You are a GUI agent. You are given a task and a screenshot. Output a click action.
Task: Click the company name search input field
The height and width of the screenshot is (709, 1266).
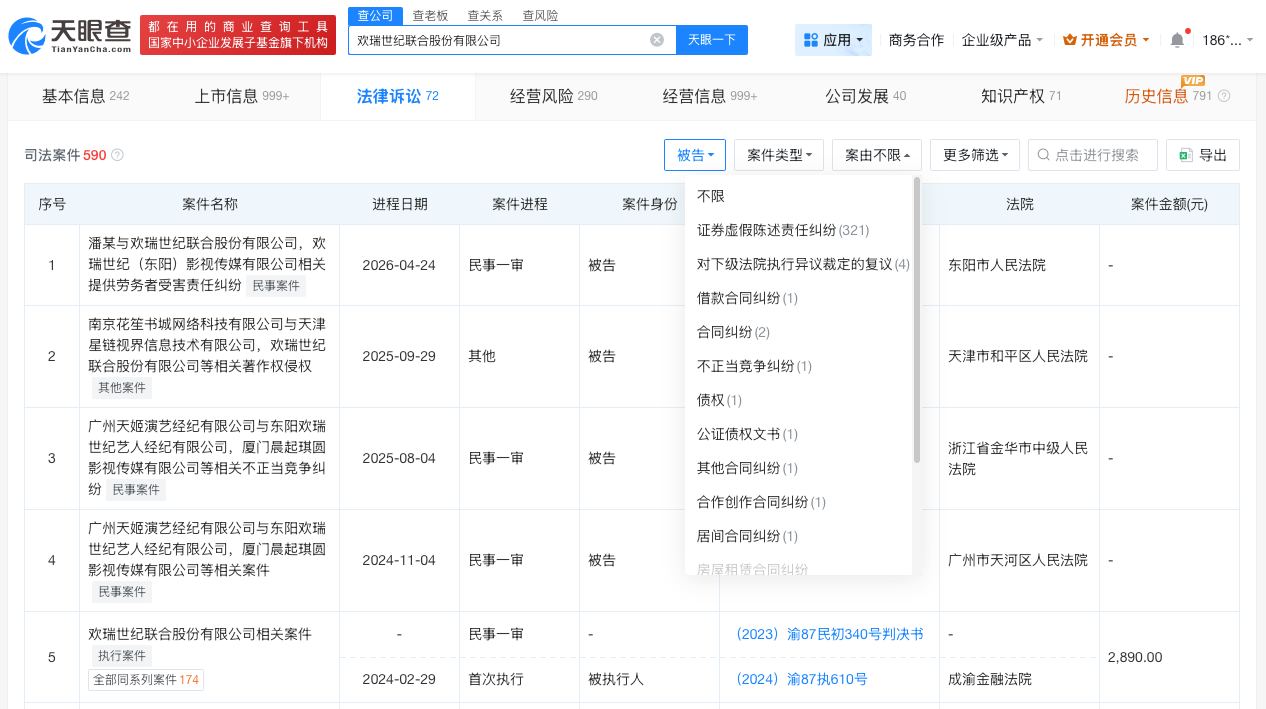(x=500, y=40)
